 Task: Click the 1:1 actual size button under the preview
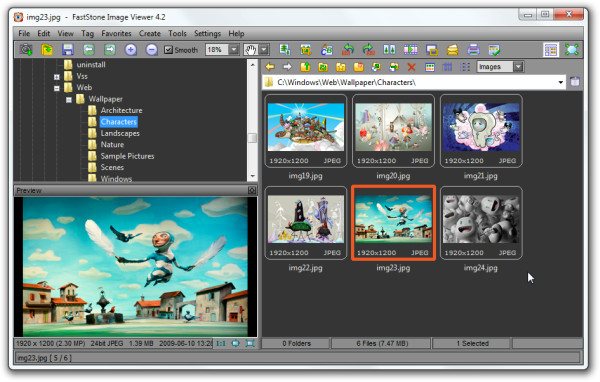coord(221,343)
